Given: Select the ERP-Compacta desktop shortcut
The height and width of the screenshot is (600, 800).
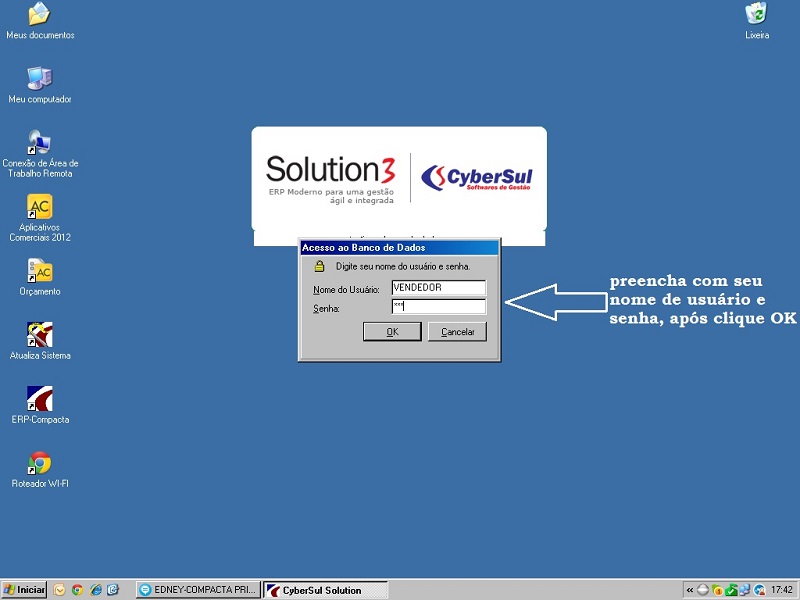Looking at the screenshot, I should click(40, 405).
